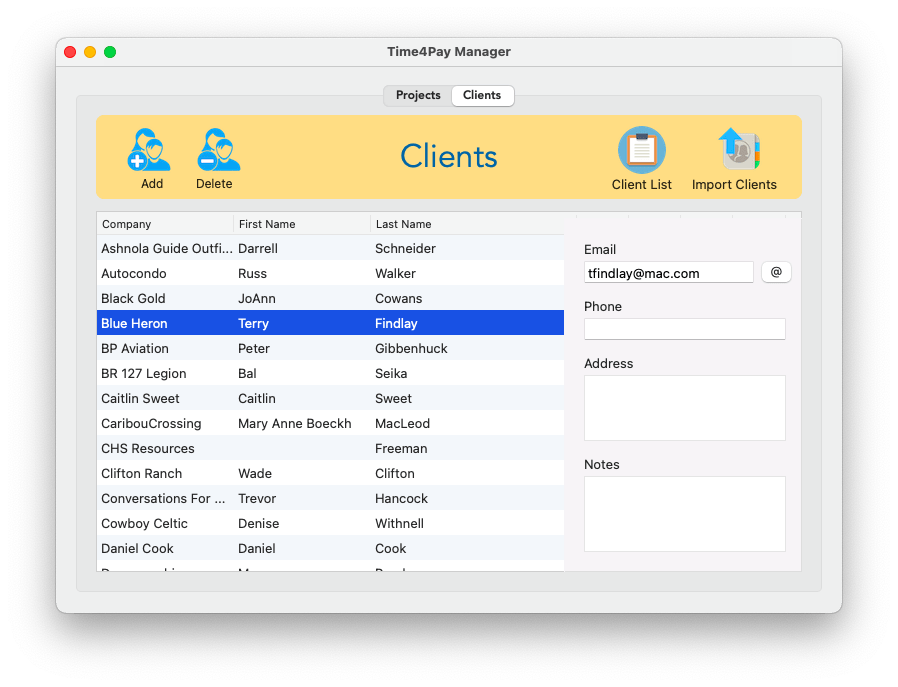Open the Client List clipboard icon
898x687 pixels.
pos(641,150)
